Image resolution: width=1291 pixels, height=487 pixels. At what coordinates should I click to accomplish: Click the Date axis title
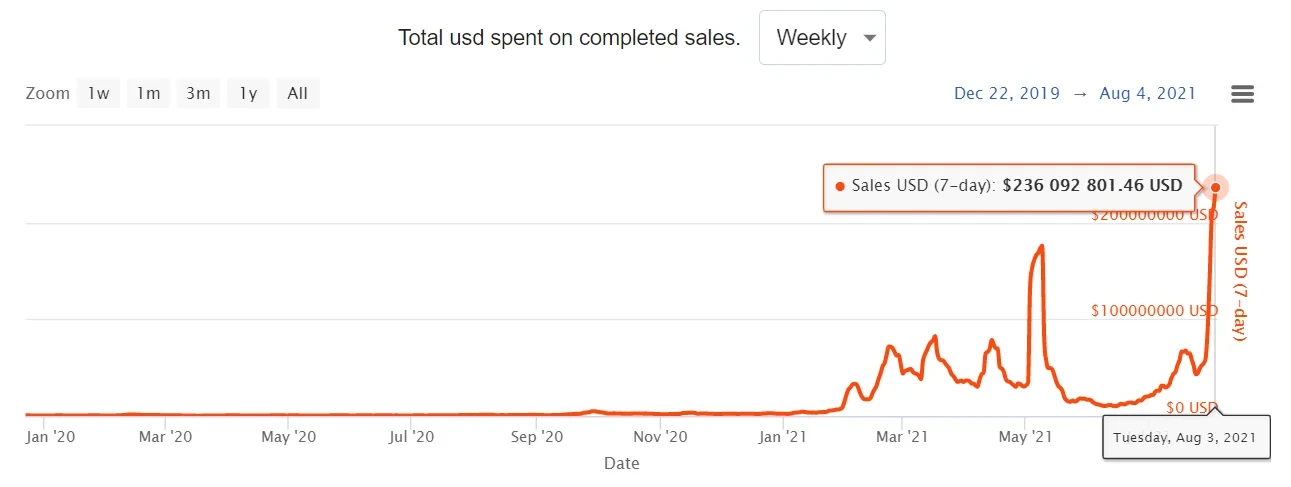coord(621,463)
